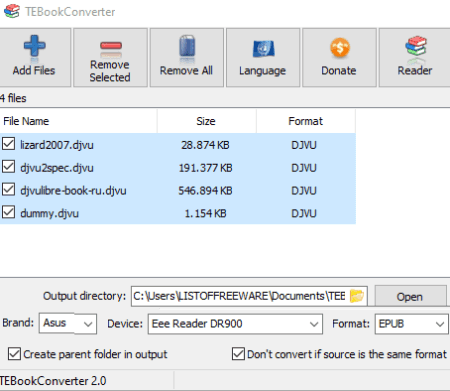
Task: Sort by the File Name column header
Action: point(79,121)
